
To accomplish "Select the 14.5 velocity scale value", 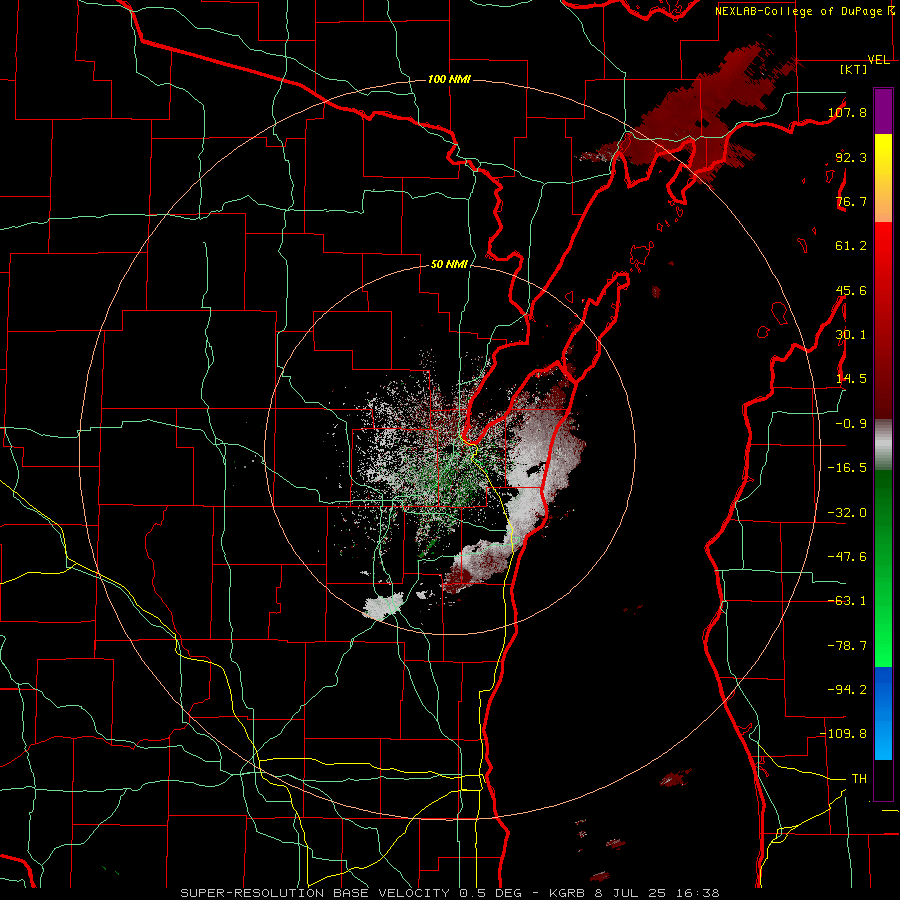I will pos(851,379).
